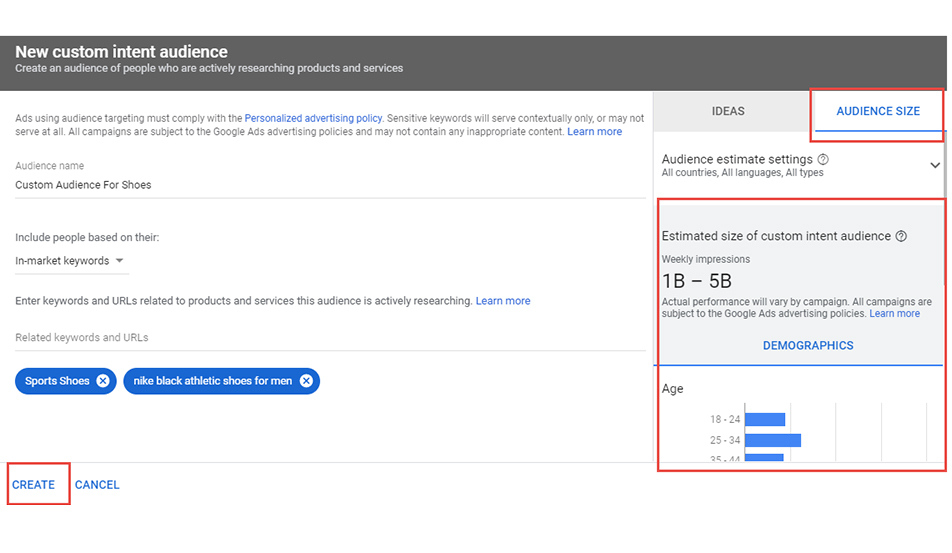This screenshot has width=952, height=553.
Task: Remove the nike black athletic shoes chip
Action: [x=307, y=381]
